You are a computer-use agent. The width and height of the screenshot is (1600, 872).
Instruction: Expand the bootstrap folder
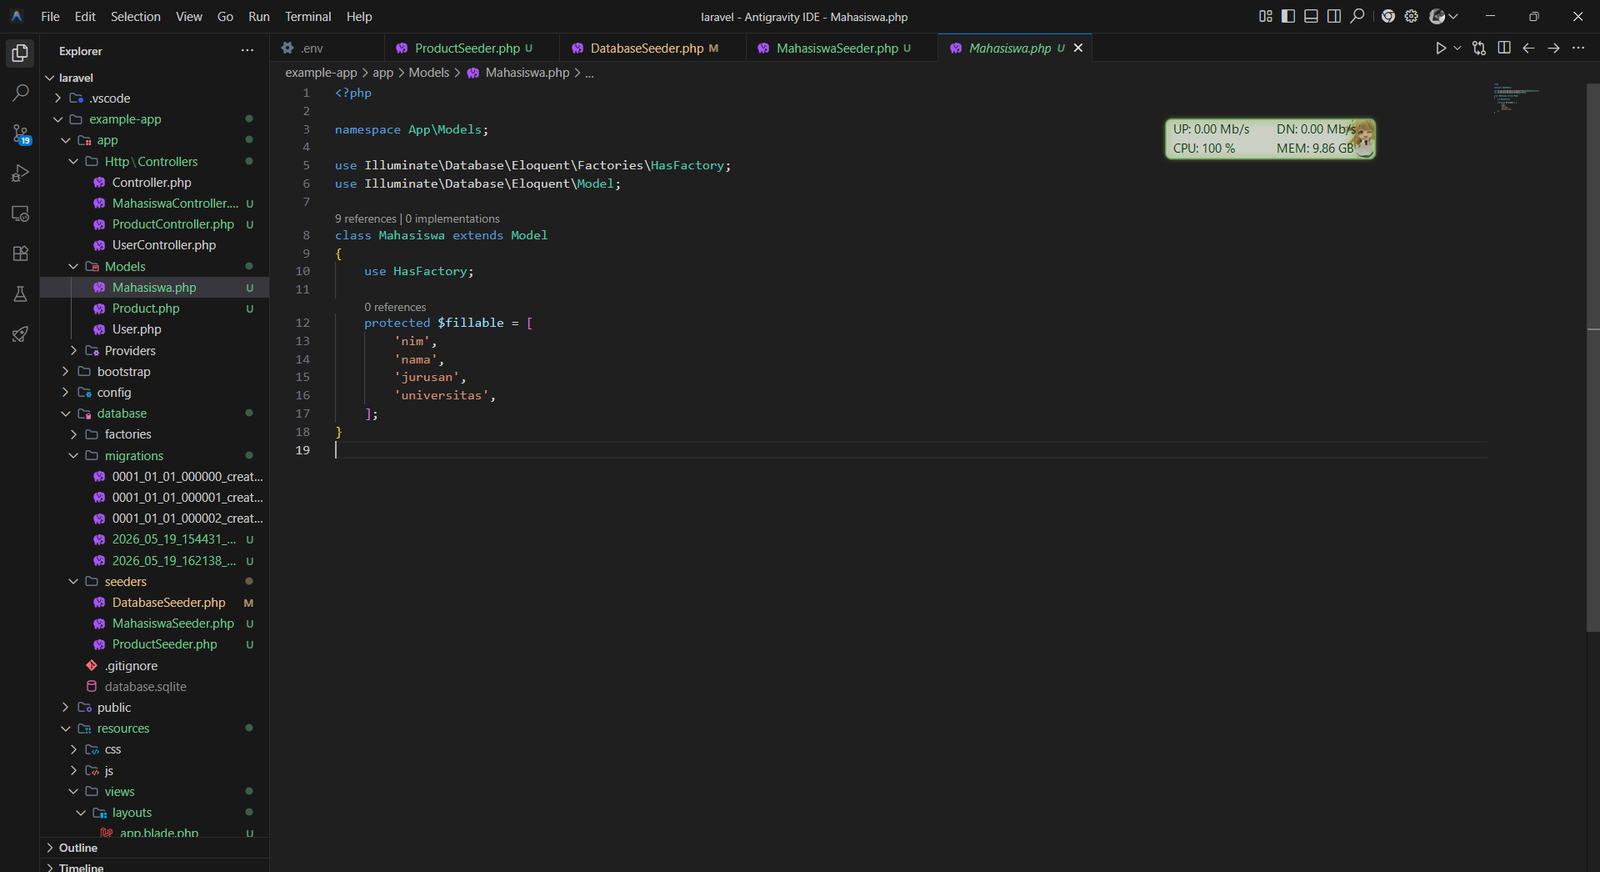tap(155, 371)
